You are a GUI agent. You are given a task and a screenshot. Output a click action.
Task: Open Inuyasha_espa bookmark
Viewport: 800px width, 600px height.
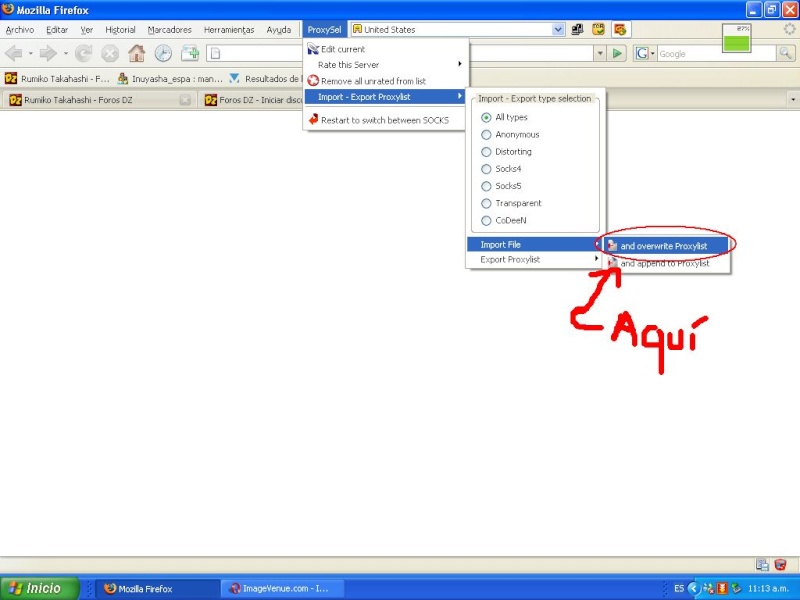(x=170, y=79)
